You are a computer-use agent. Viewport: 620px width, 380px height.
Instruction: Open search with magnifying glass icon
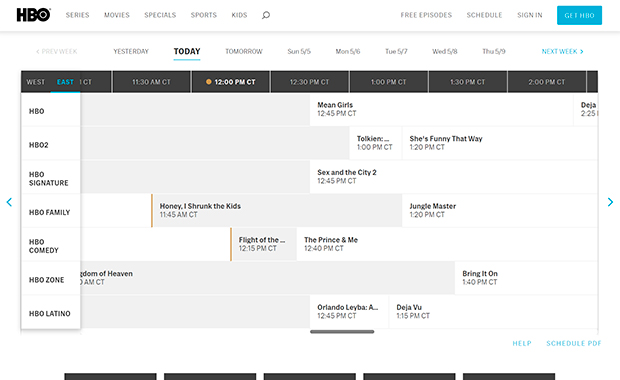coord(266,15)
